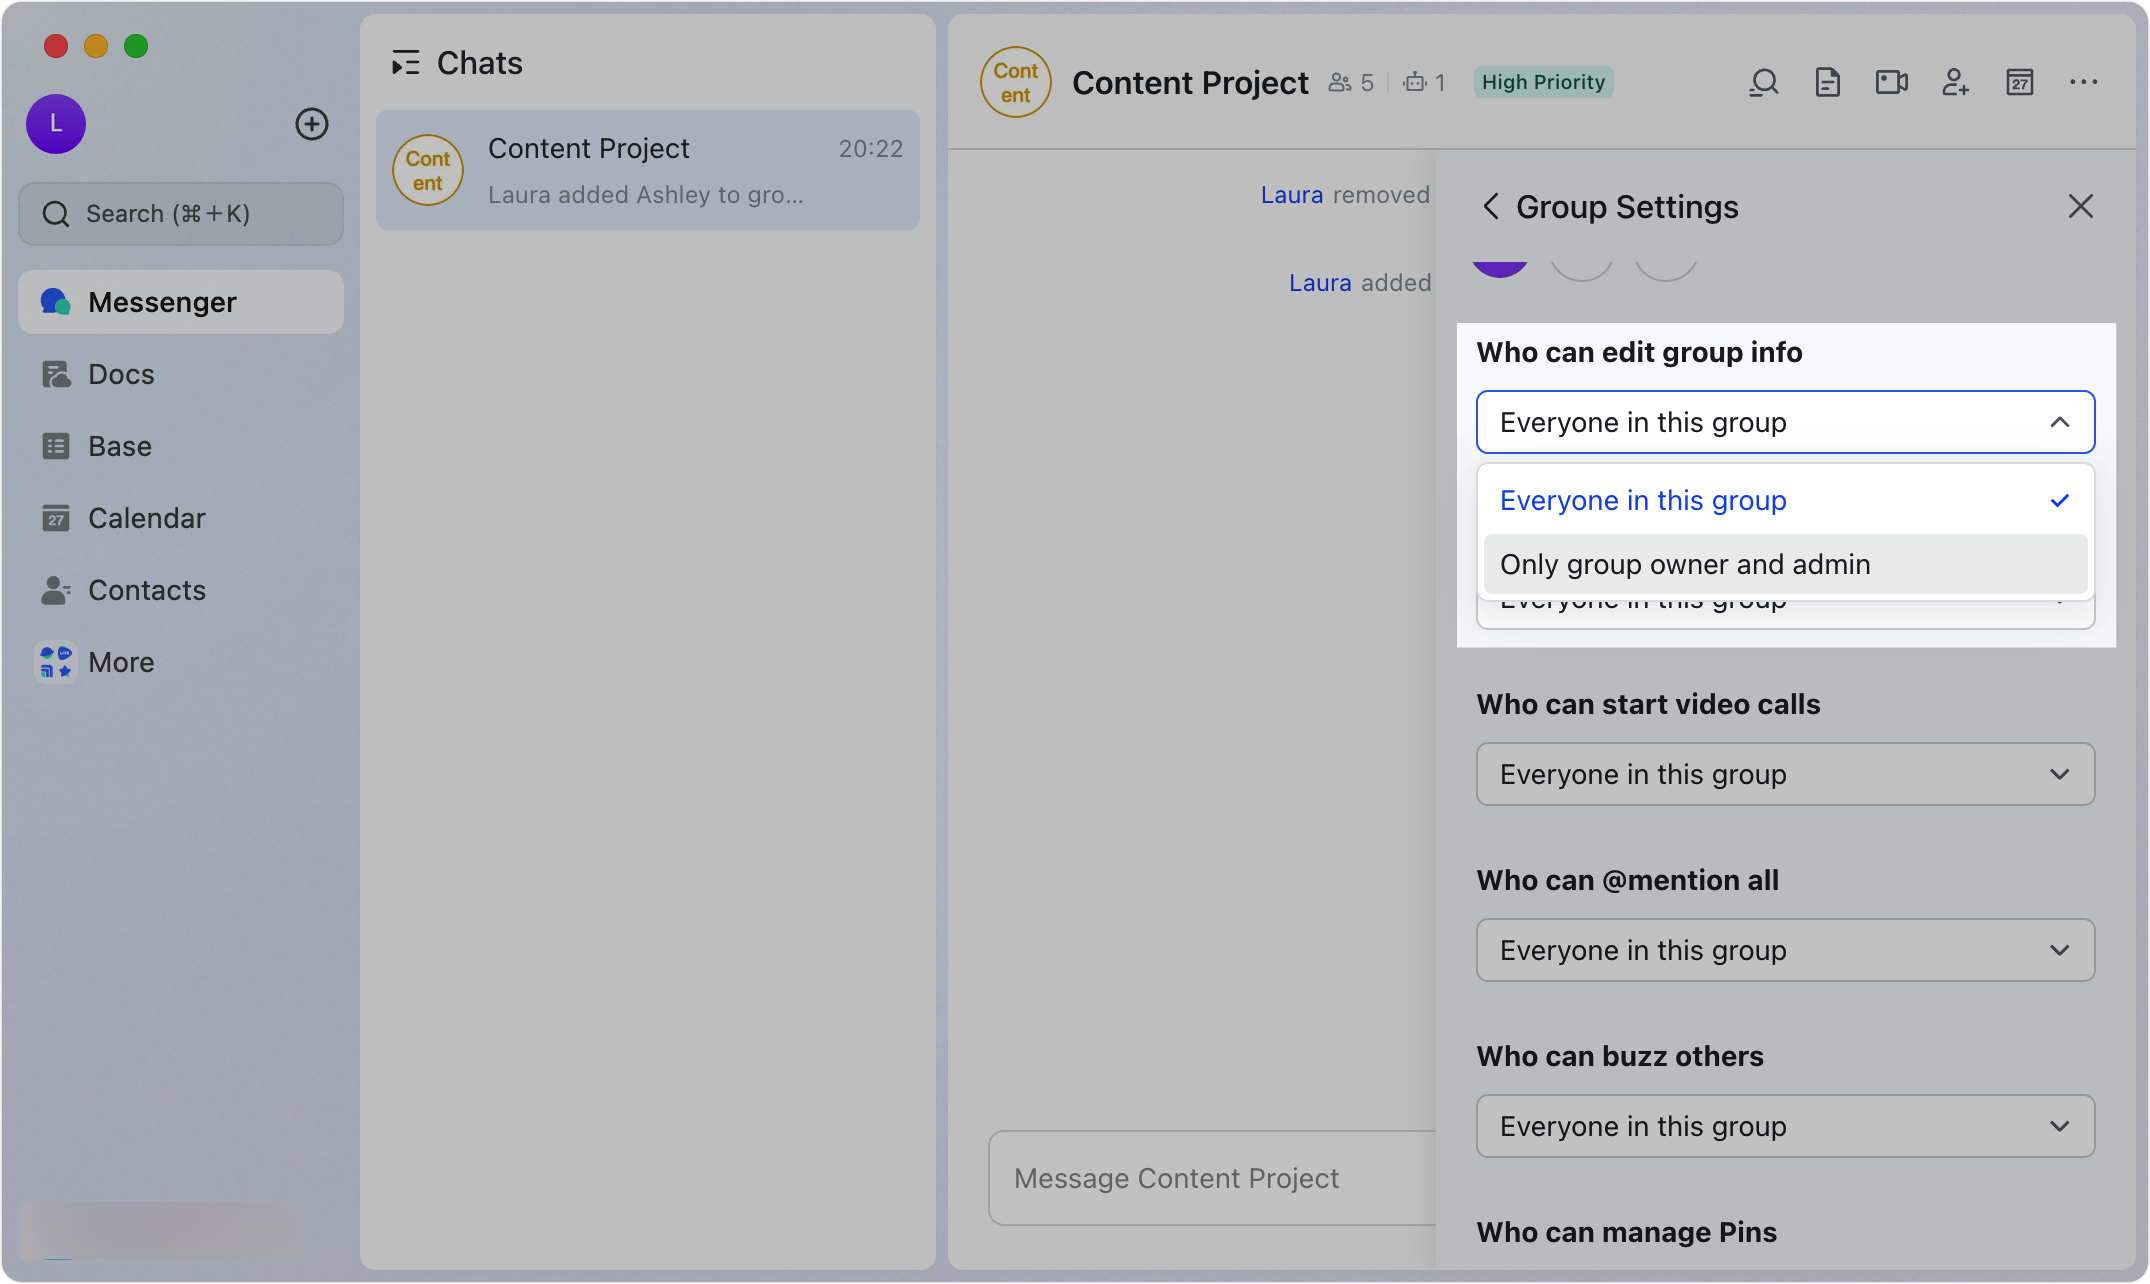Select Everyone in this group option
Viewport: 2150px width, 1284px height.
1786,500
